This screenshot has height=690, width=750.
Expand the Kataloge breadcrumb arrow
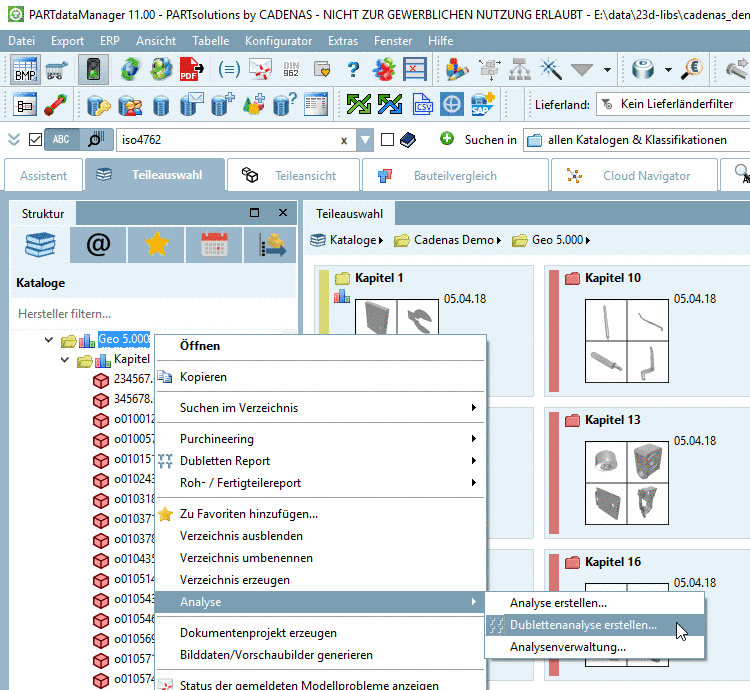(381, 240)
